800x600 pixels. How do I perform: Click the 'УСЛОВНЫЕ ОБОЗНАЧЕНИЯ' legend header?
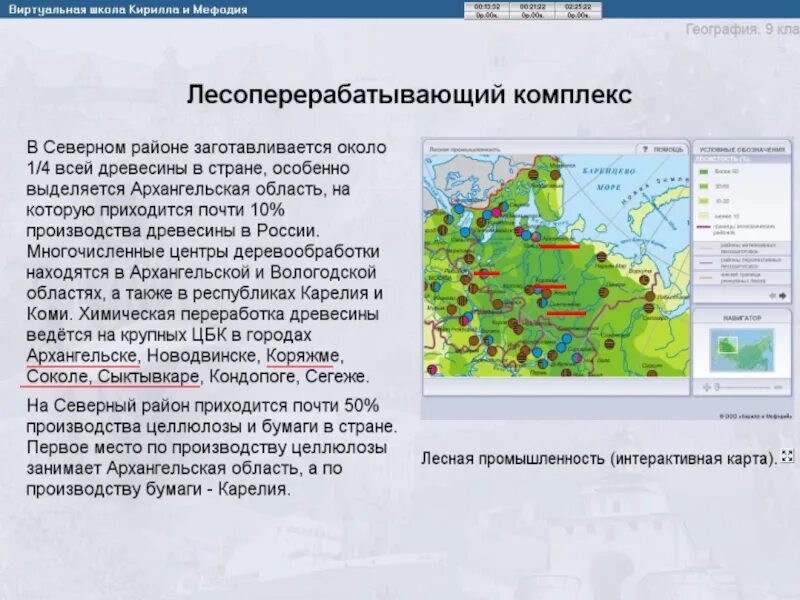742,149
